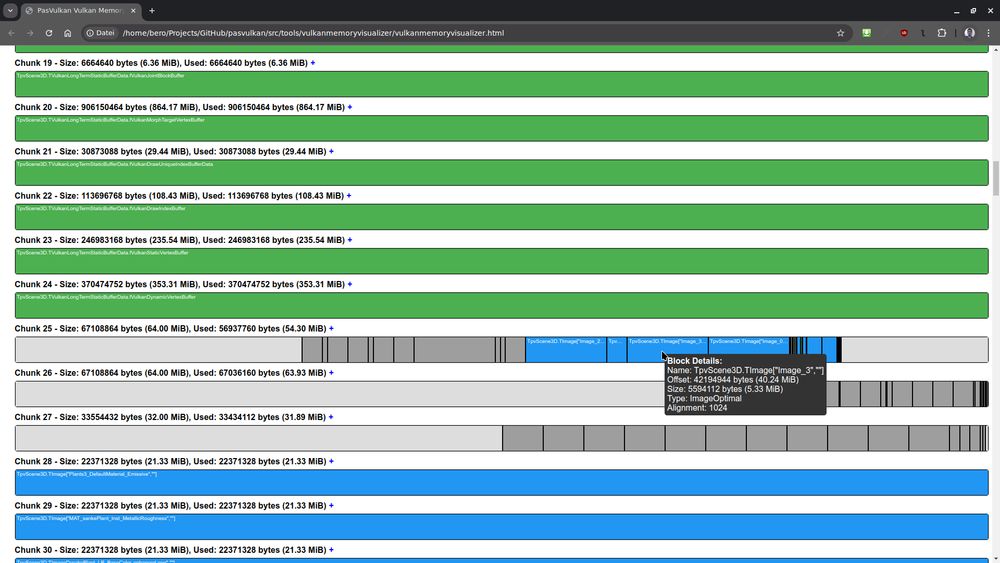Open the green download extension icon
This screenshot has width=1000, height=563.
click(866, 33)
